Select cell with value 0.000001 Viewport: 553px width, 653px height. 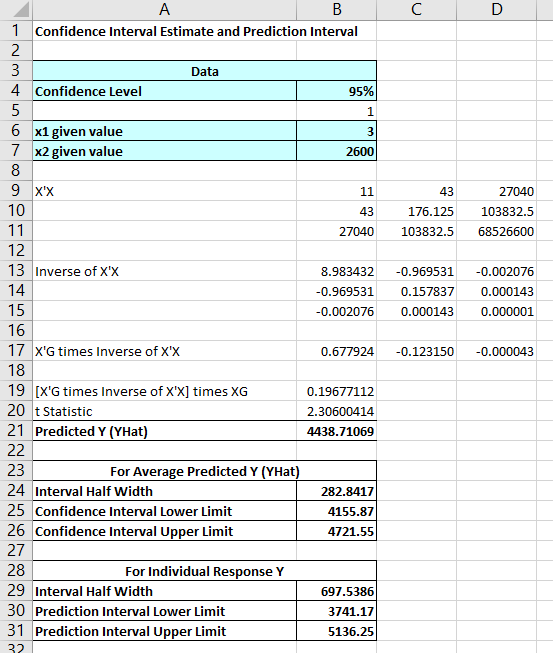(496, 311)
